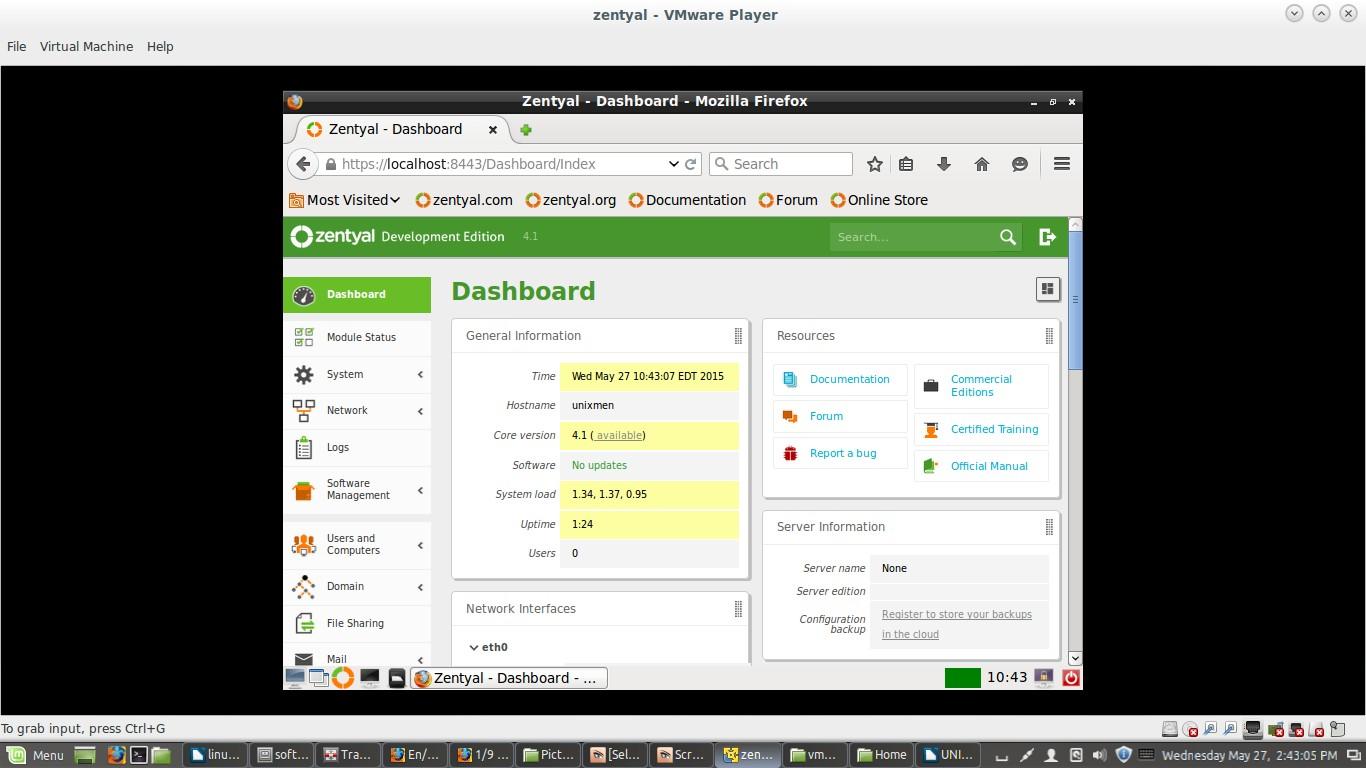
Task: Open dashboard widget configuration icon
Action: pyautogui.click(x=1047, y=289)
